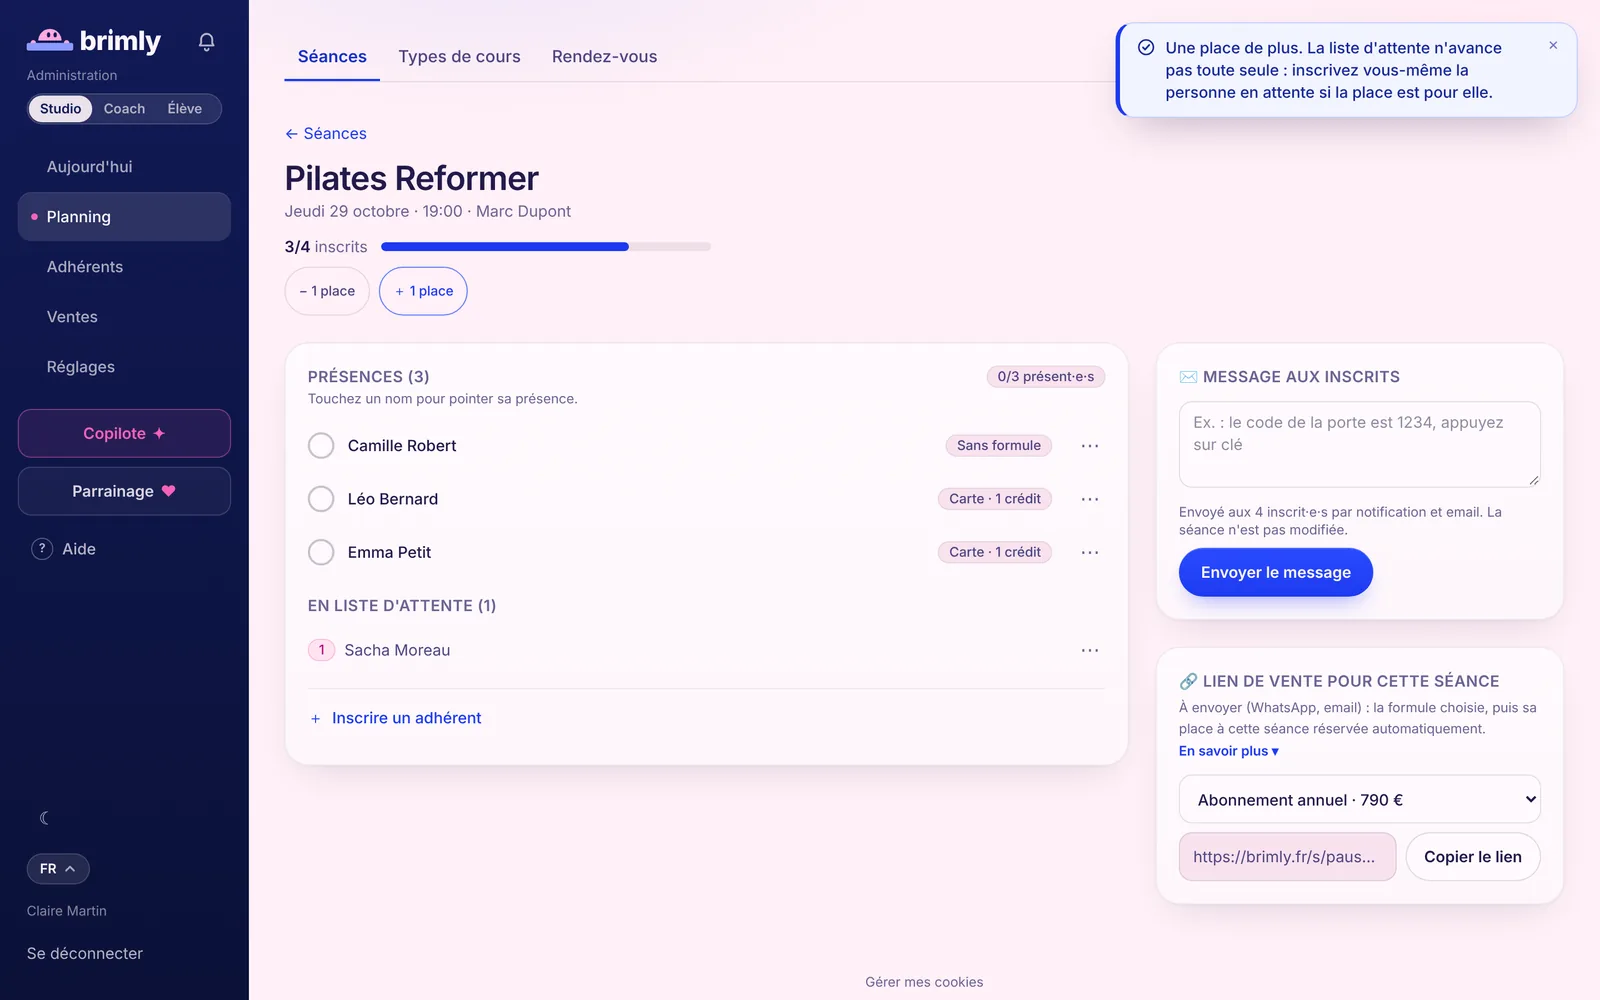The height and width of the screenshot is (1000, 1600).
Task: Launch Copilote assistant
Action: tap(124, 434)
